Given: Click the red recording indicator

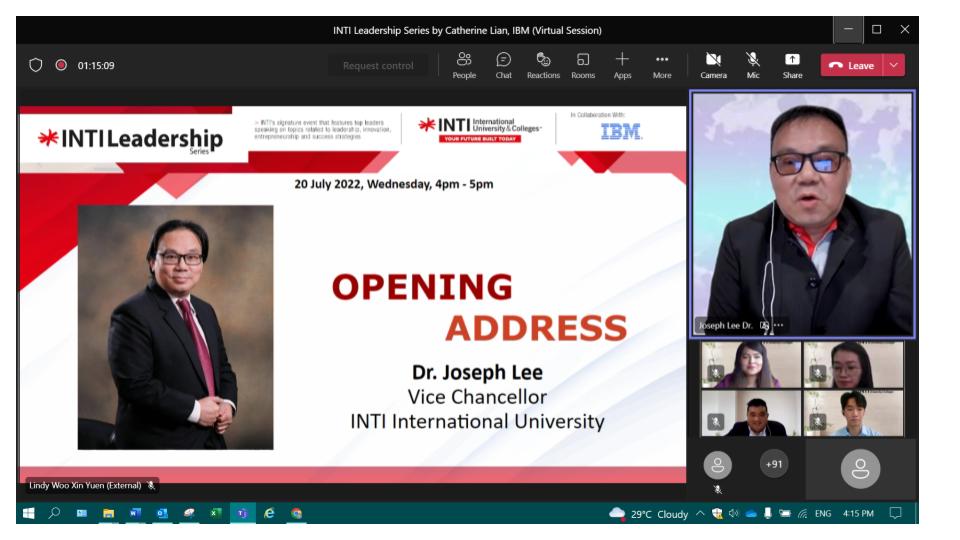Looking at the screenshot, I should click(x=61, y=65).
